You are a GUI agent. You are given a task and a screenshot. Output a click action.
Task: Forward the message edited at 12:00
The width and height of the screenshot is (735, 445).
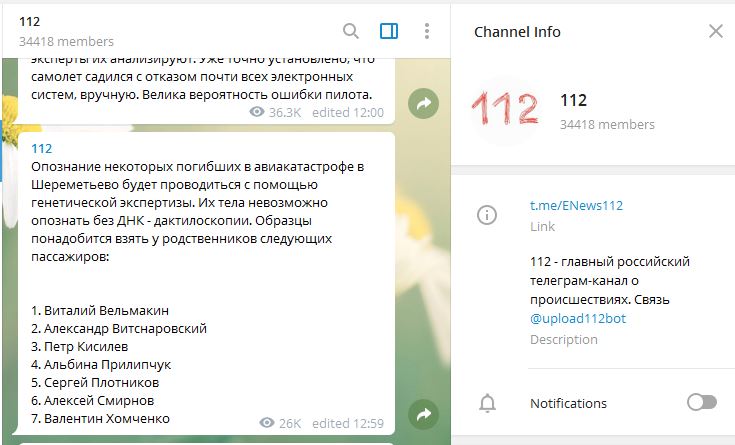tap(423, 103)
